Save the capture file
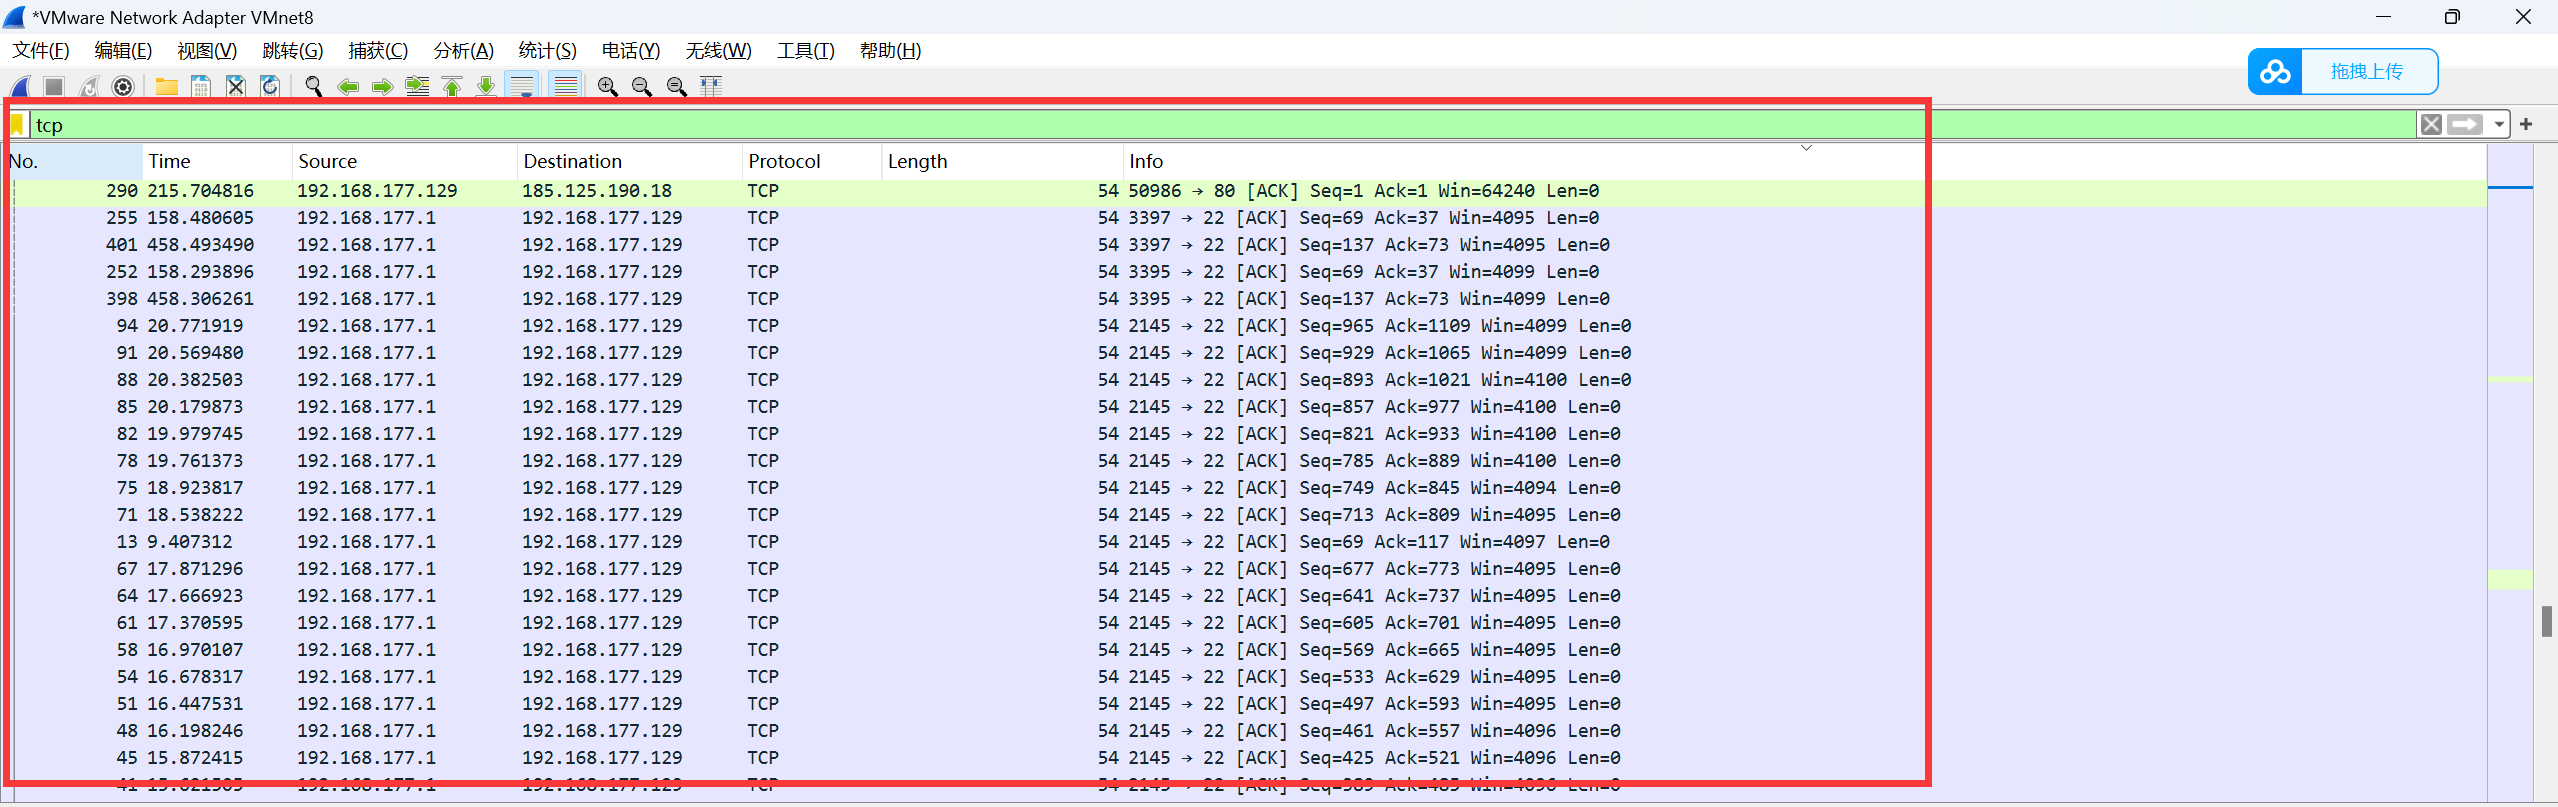Screen dimensions: 2558x807 tap(201, 87)
